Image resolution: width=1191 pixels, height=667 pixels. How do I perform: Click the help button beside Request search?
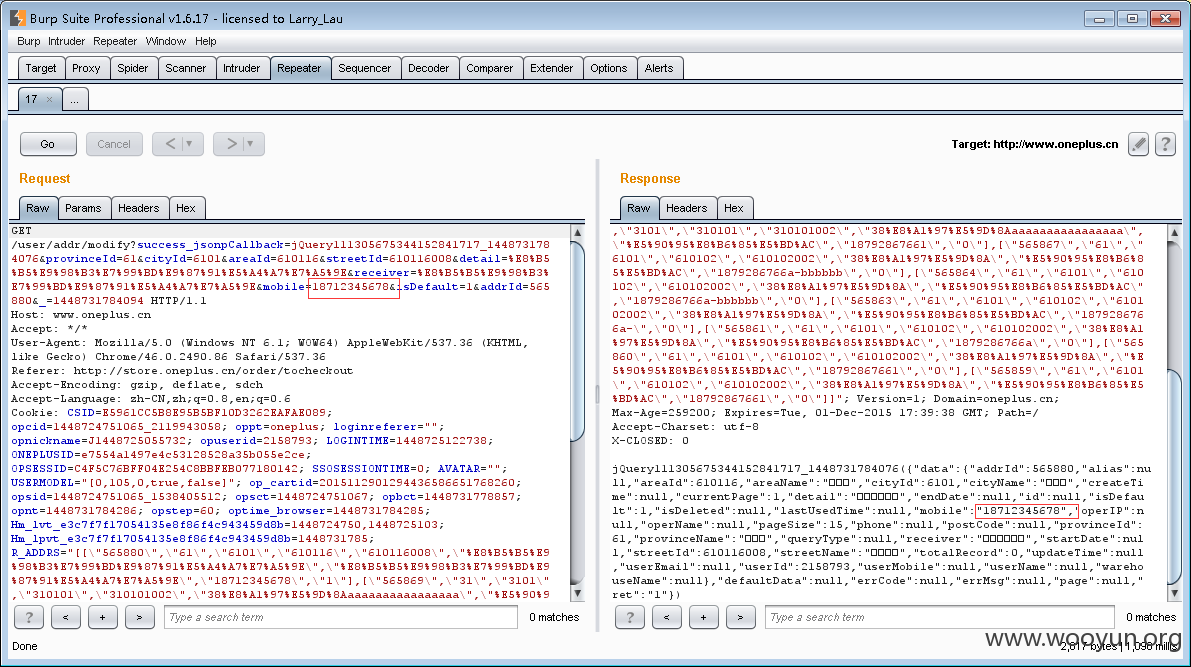point(29,617)
